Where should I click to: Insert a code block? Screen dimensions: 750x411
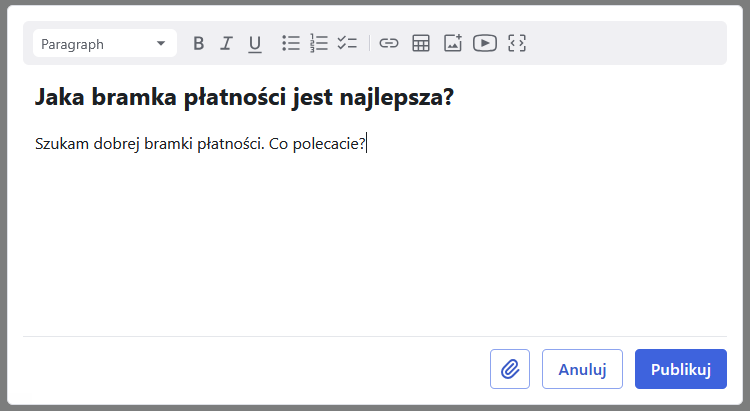pos(517,43)
